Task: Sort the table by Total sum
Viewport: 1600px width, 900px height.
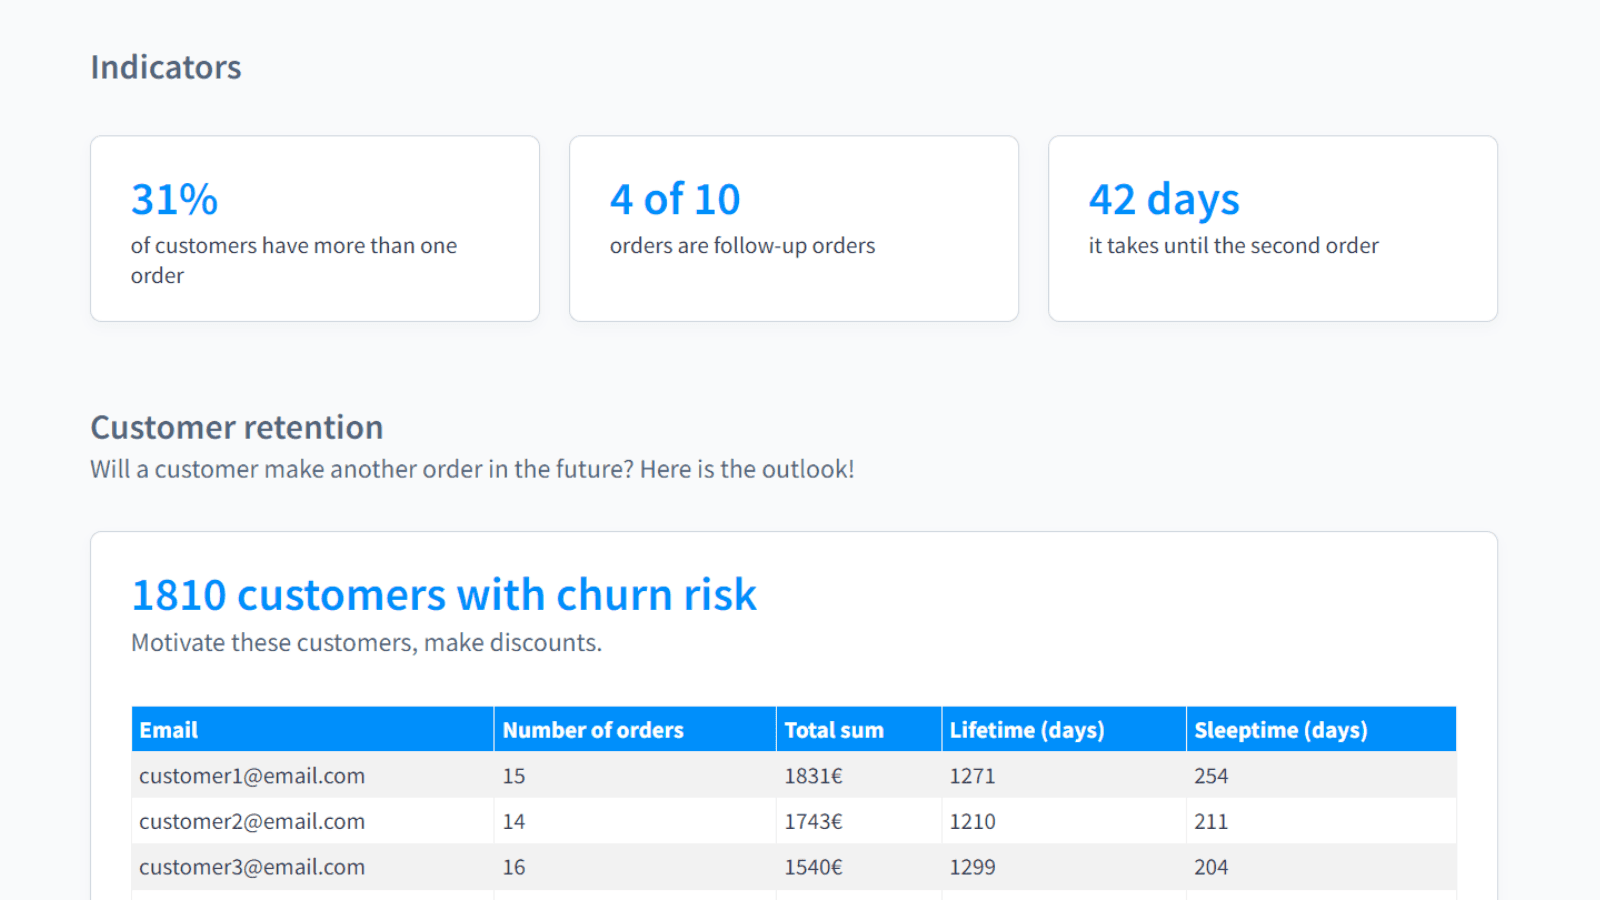Action: (x=833, y=729)
